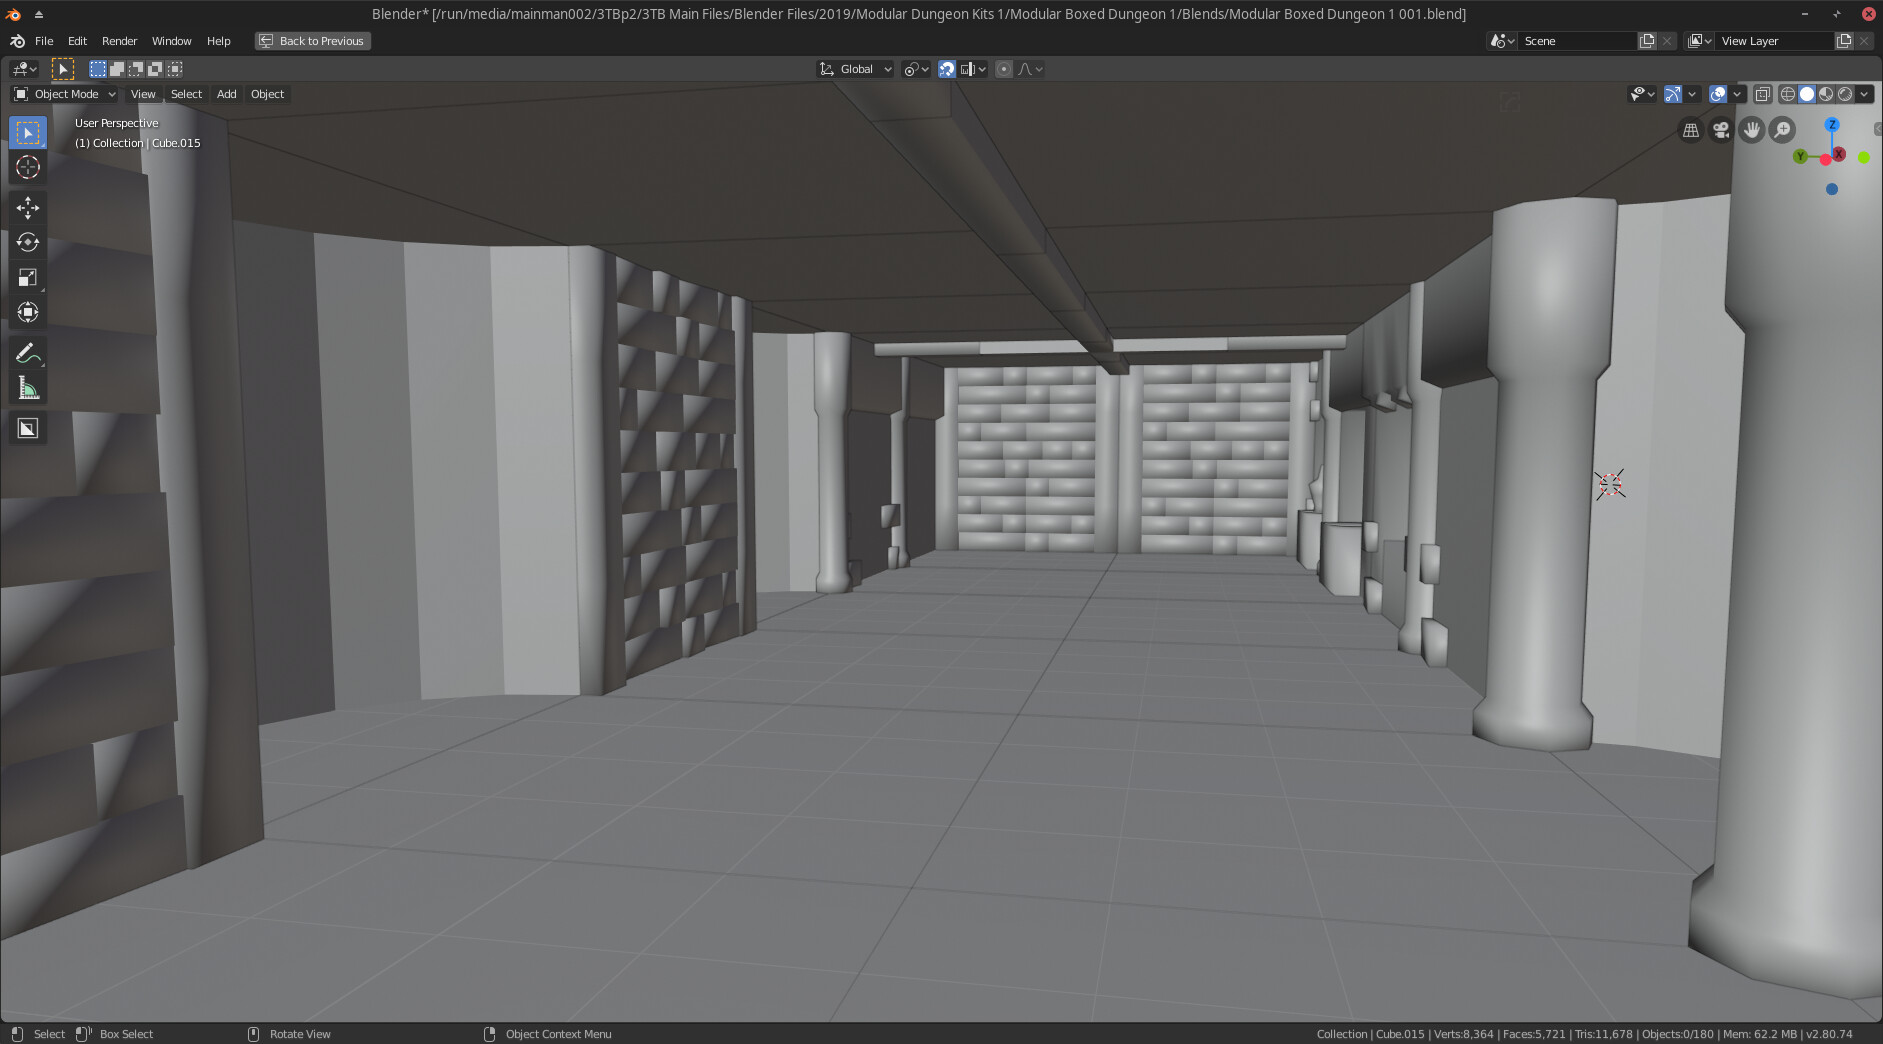Select the Rotate tool in the toolbar
Screen dimensions: 1883x1044
(27, 242)
